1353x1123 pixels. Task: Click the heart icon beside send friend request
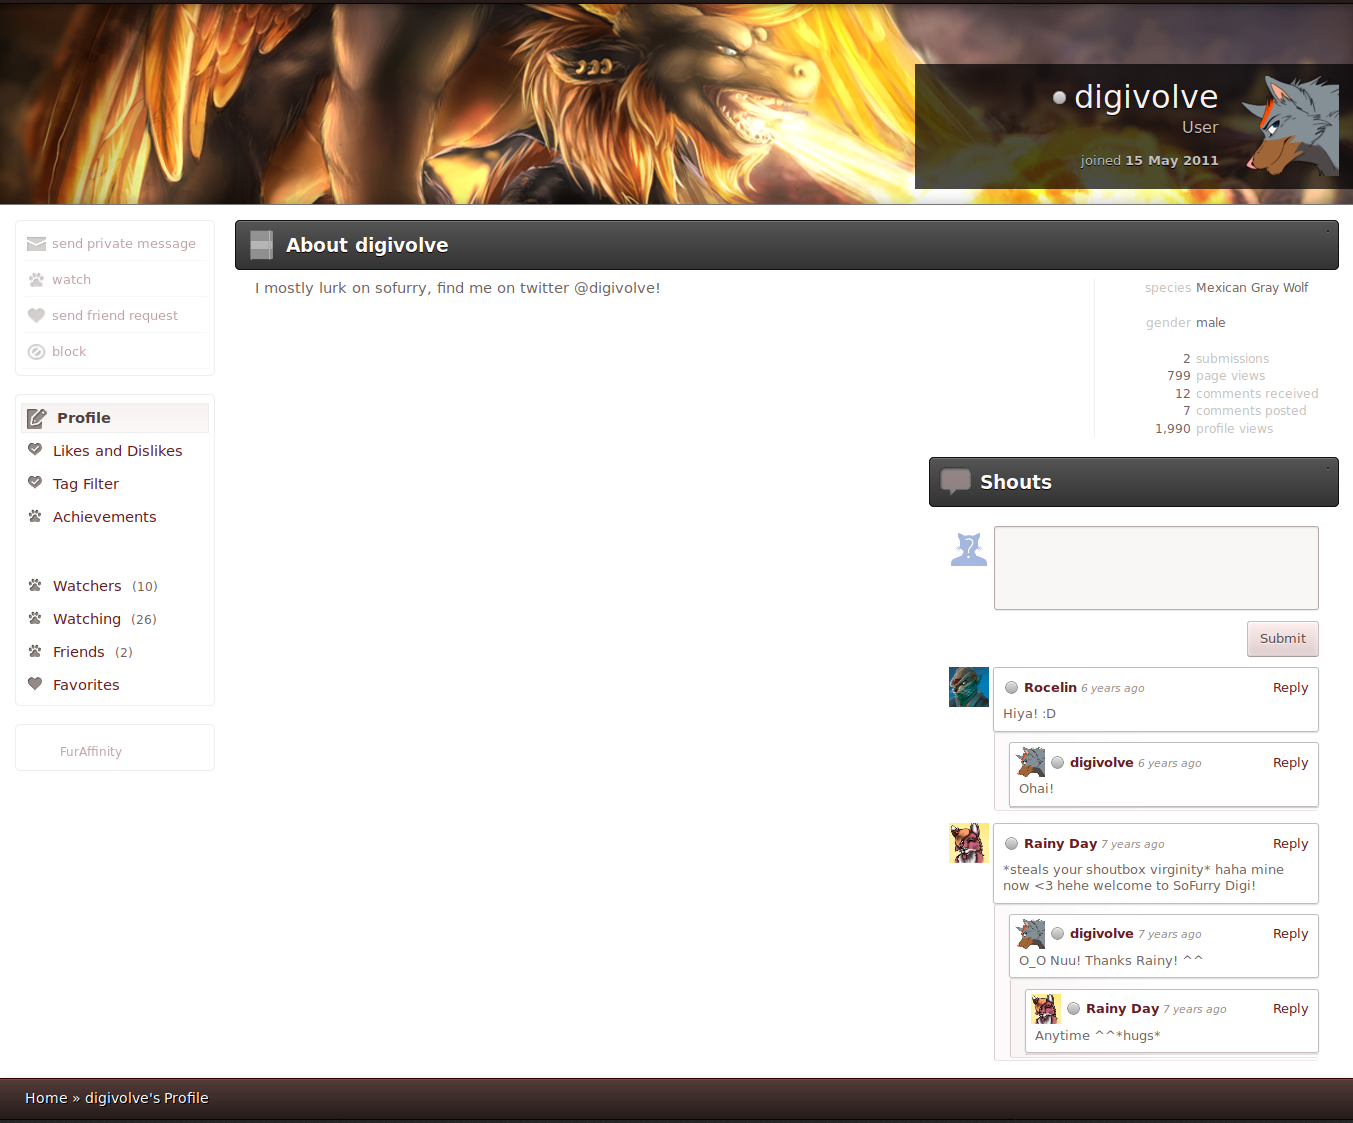pos(36,316)
